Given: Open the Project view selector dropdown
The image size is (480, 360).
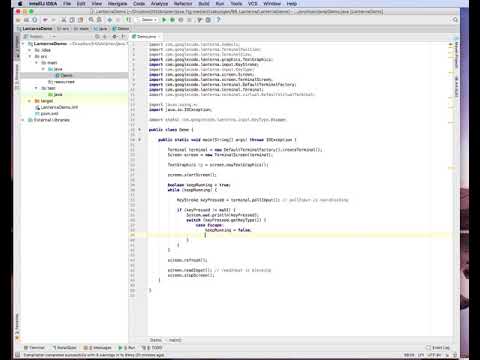Looking at the screenshot, I should (37, 36).
